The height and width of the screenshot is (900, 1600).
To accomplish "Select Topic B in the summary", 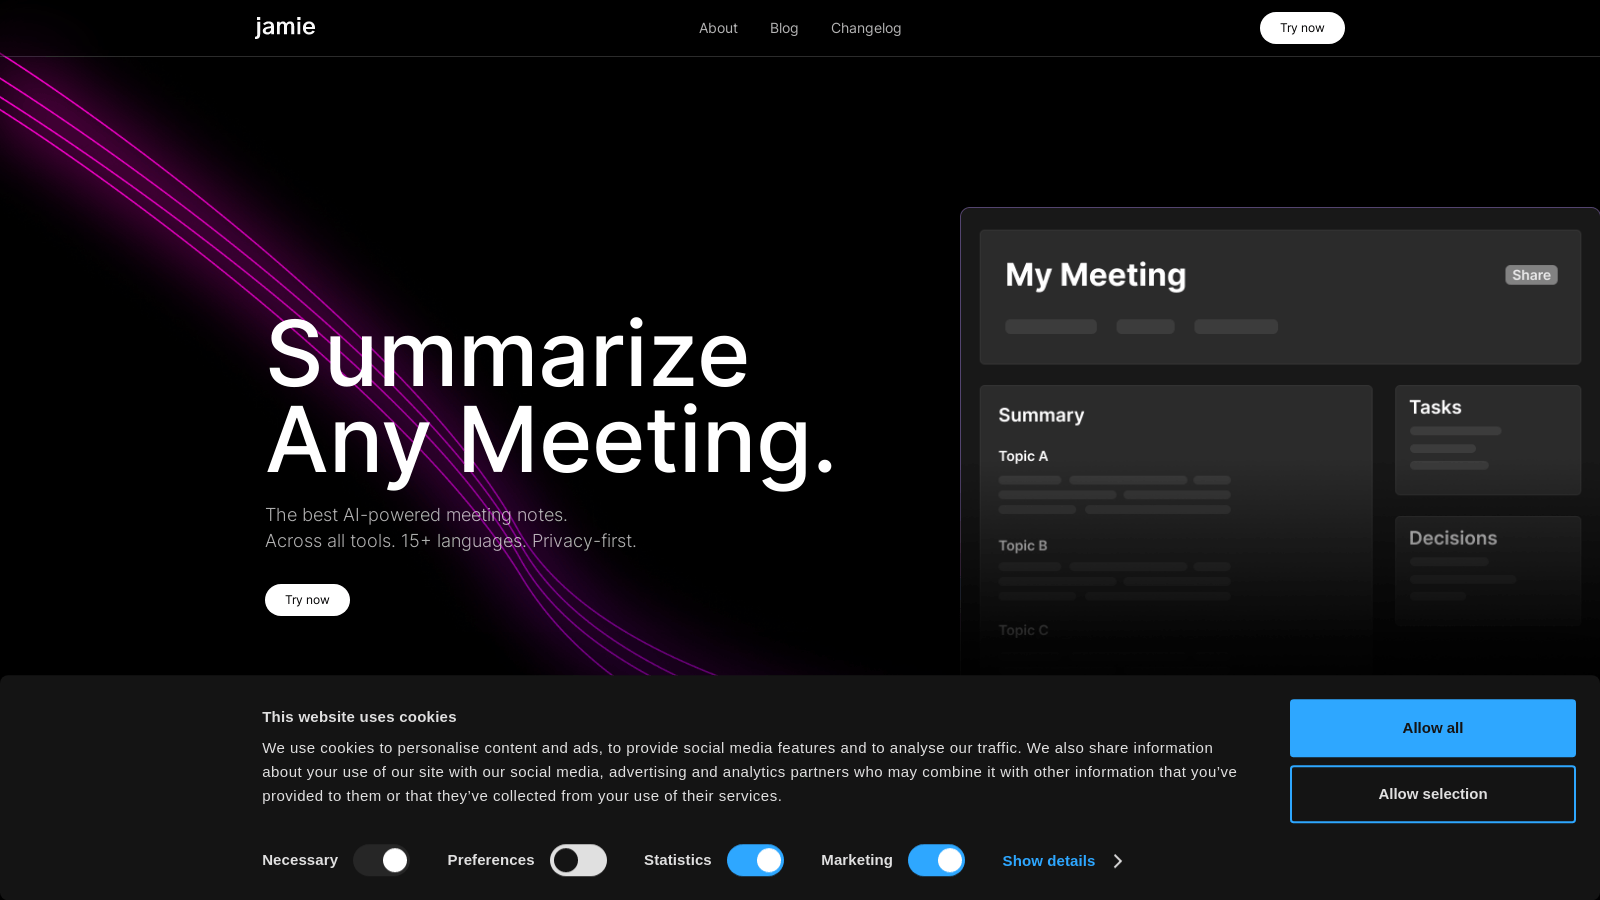I will click(x=1023, y=546).
